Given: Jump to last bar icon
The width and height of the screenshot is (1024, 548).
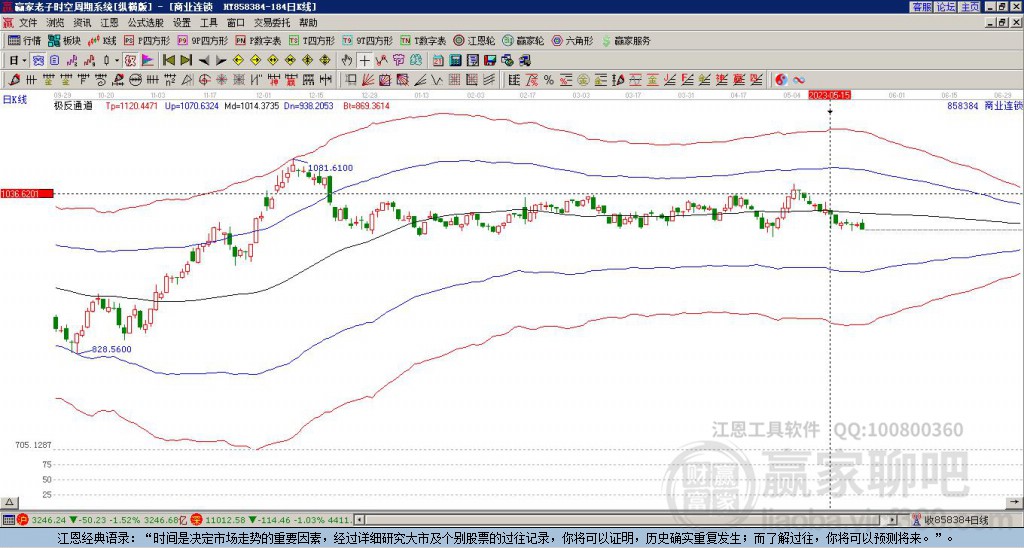Looking at the screenshot, I should coord(186,60).
